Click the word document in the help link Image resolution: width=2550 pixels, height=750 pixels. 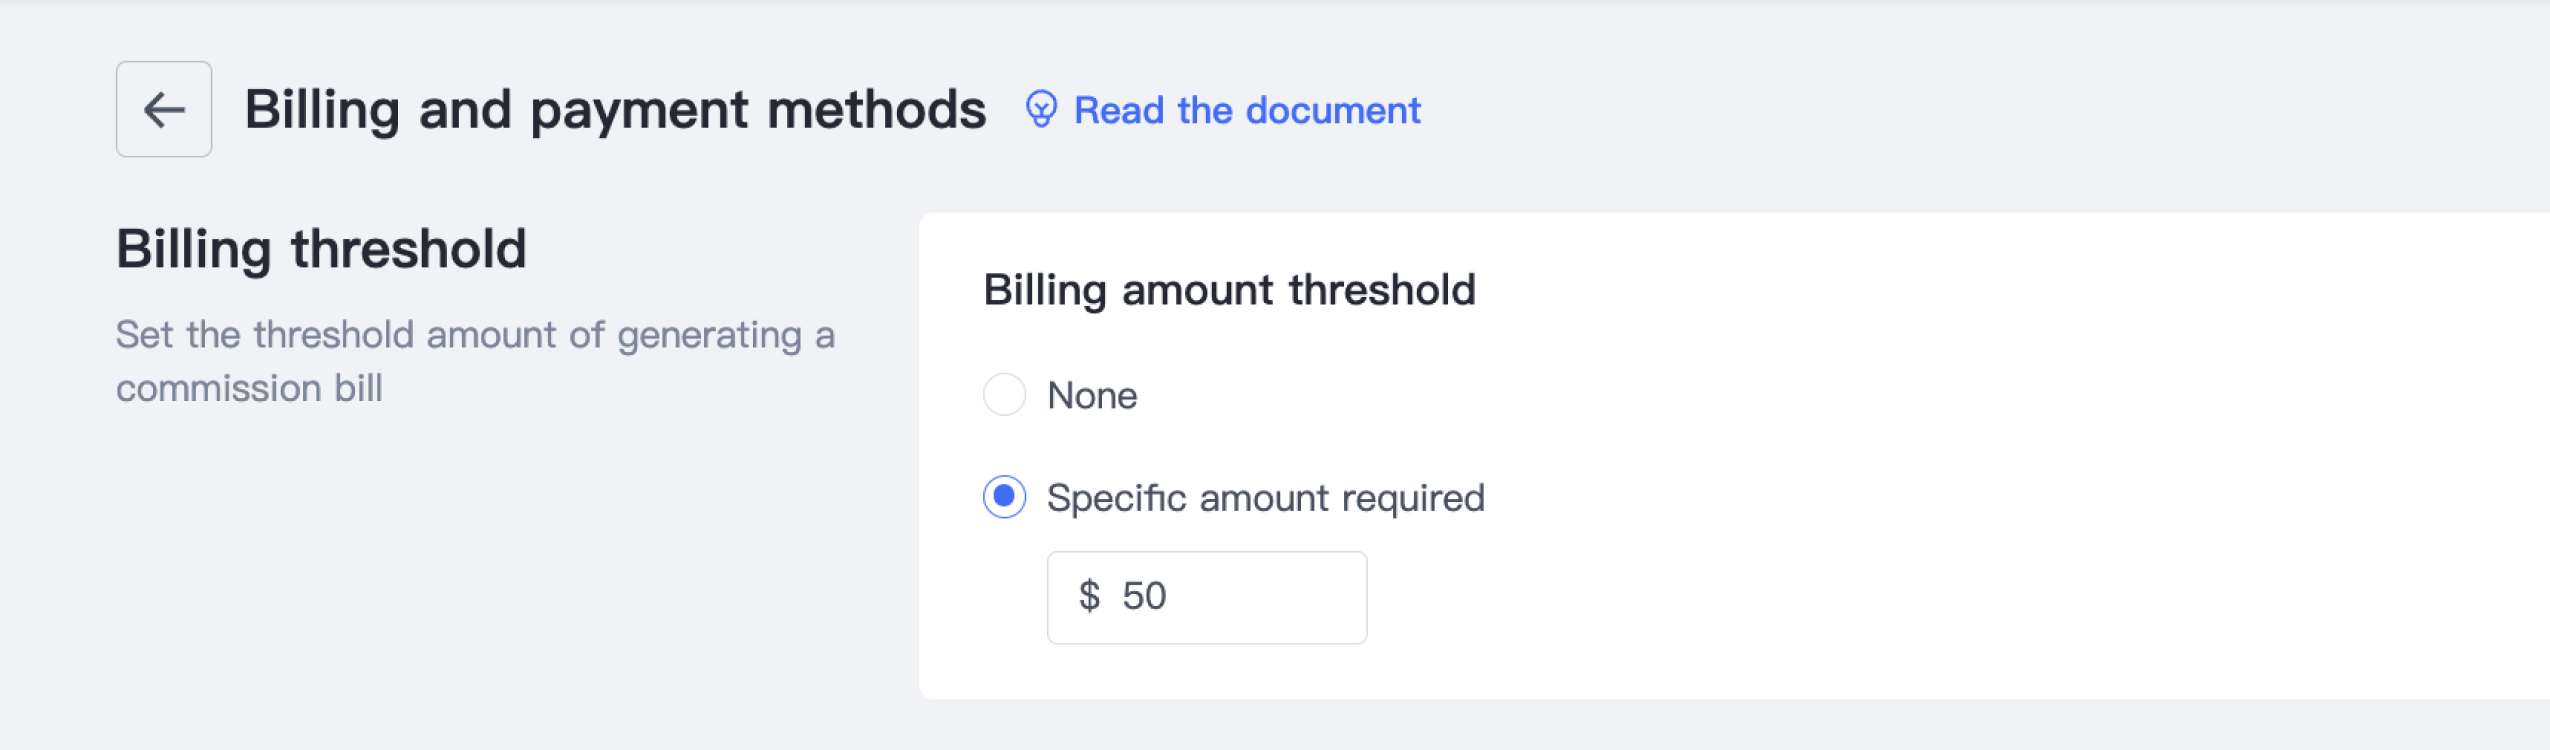click(x=1332, y=110)
